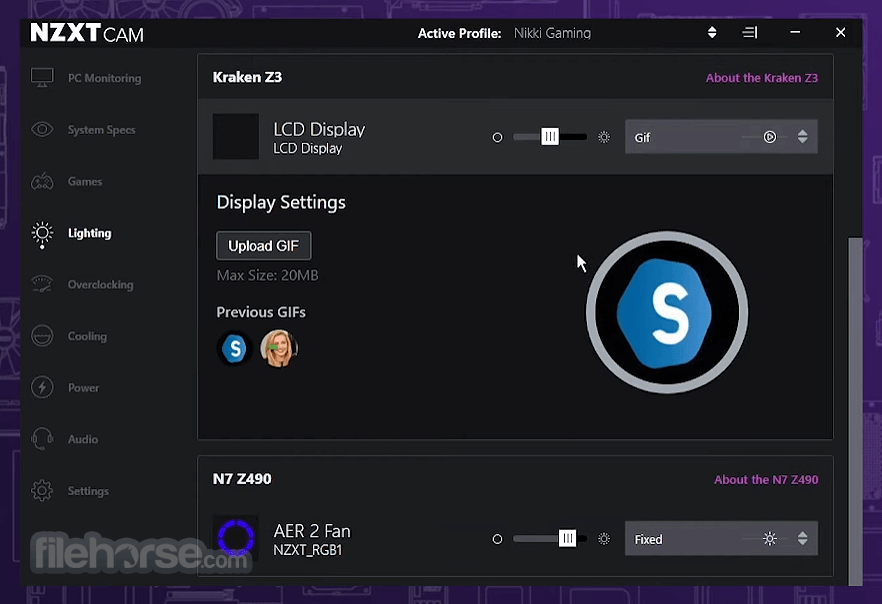Open the PC Monitoring monitor icon
The width and height of the screenshot is (882, 604).
[42, 78]
